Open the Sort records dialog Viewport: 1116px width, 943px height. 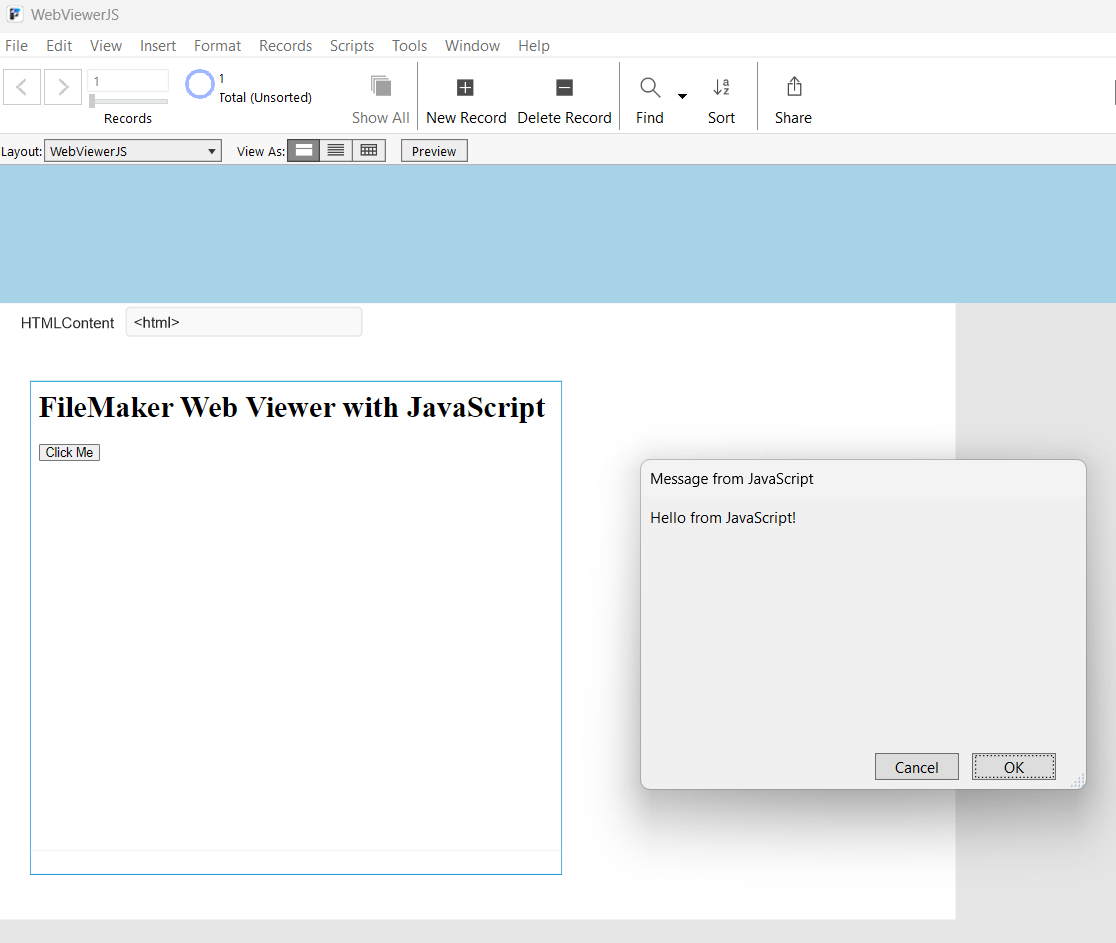click(721, 100)
